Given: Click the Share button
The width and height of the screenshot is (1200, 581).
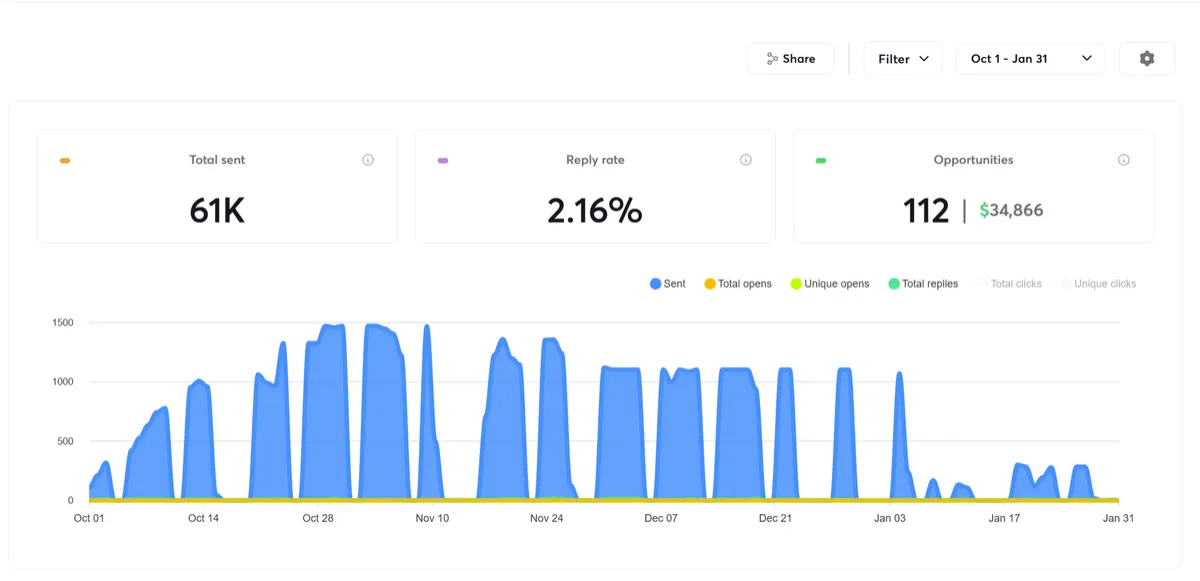Looking at the screenshot, I should coord(790,59).
